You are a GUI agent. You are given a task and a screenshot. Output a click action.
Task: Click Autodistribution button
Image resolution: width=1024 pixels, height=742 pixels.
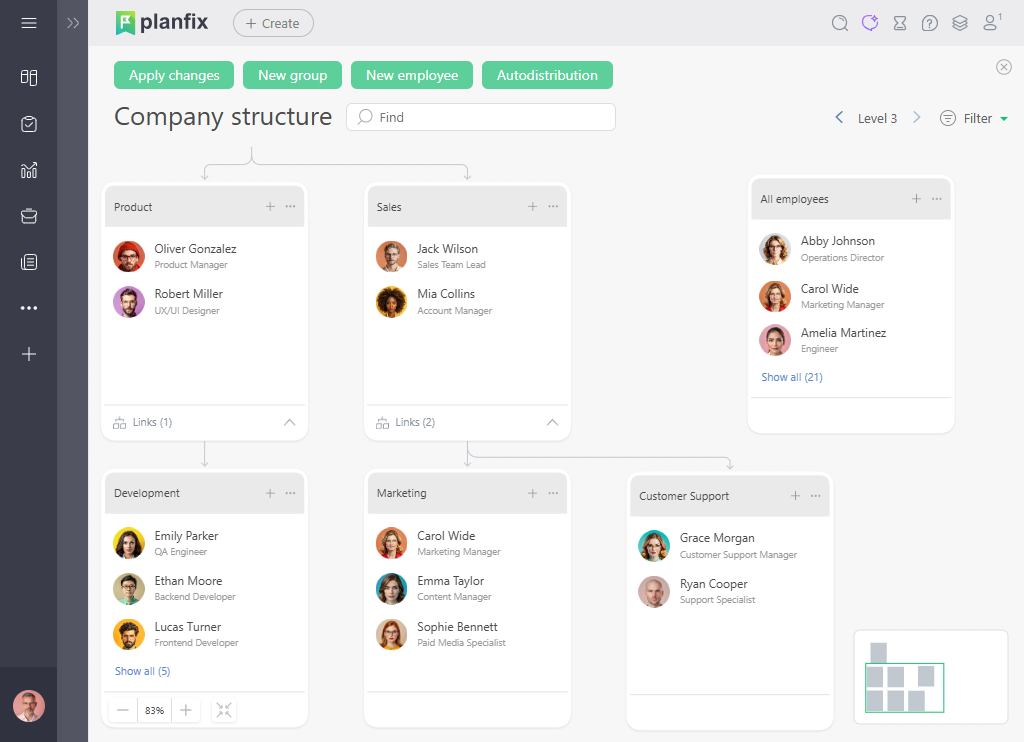(547, 75)
